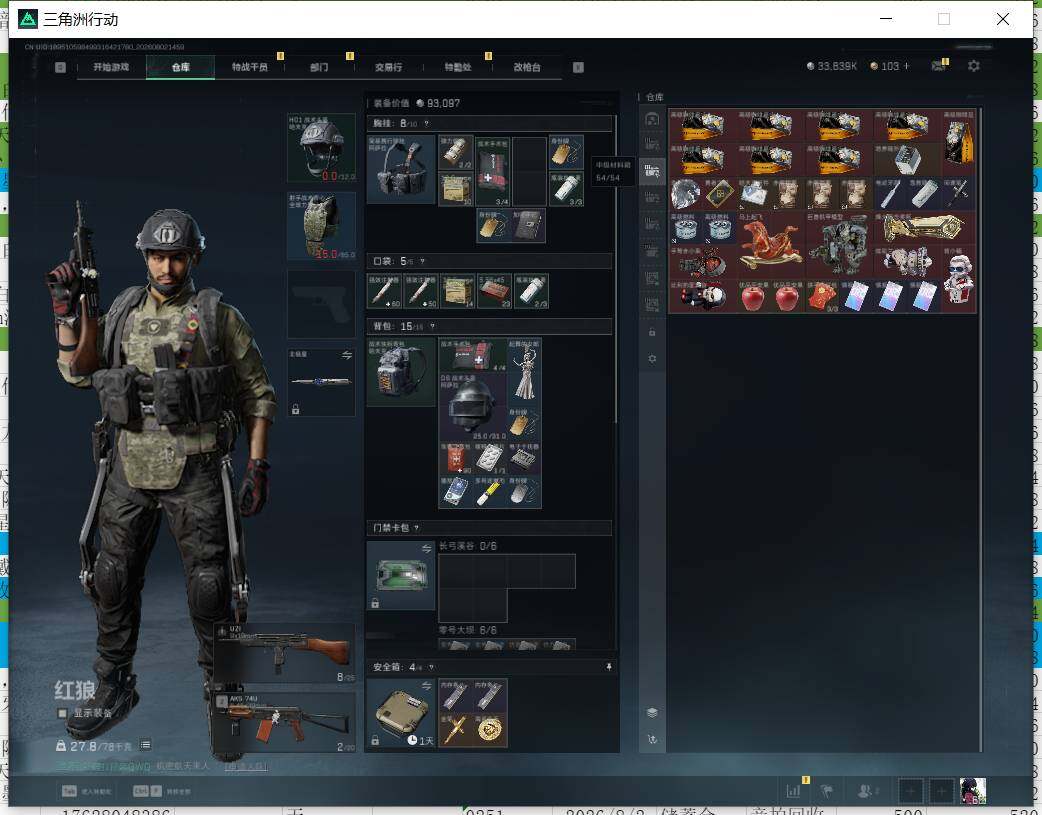
Task: Click the empty pistol slot
Action: 321,304
